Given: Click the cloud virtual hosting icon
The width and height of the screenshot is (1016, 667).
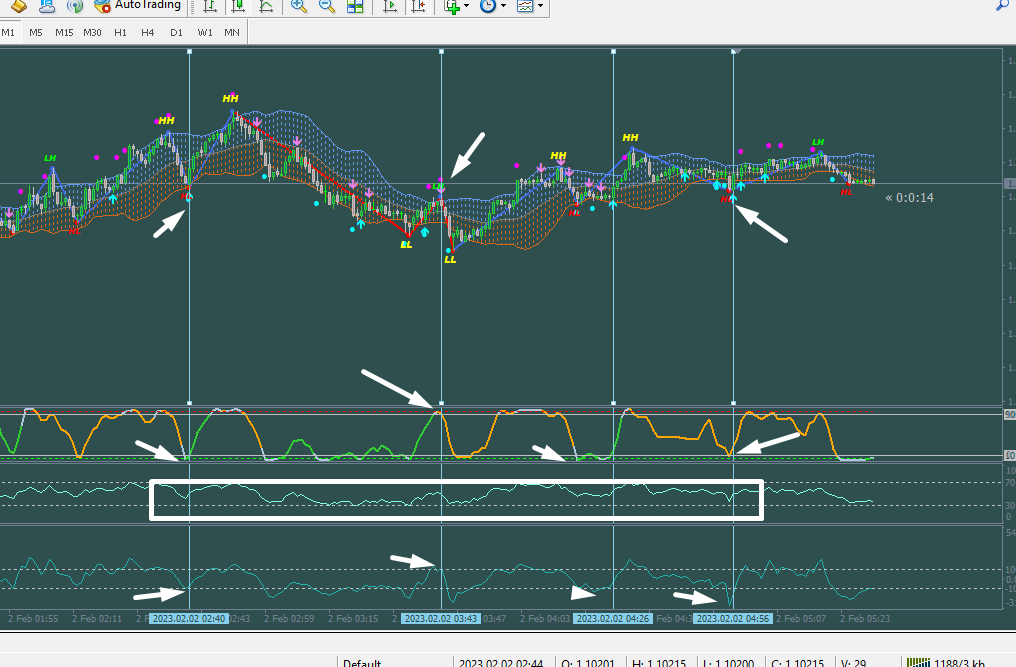Looking at the screenshot, I should pos(47,6).
